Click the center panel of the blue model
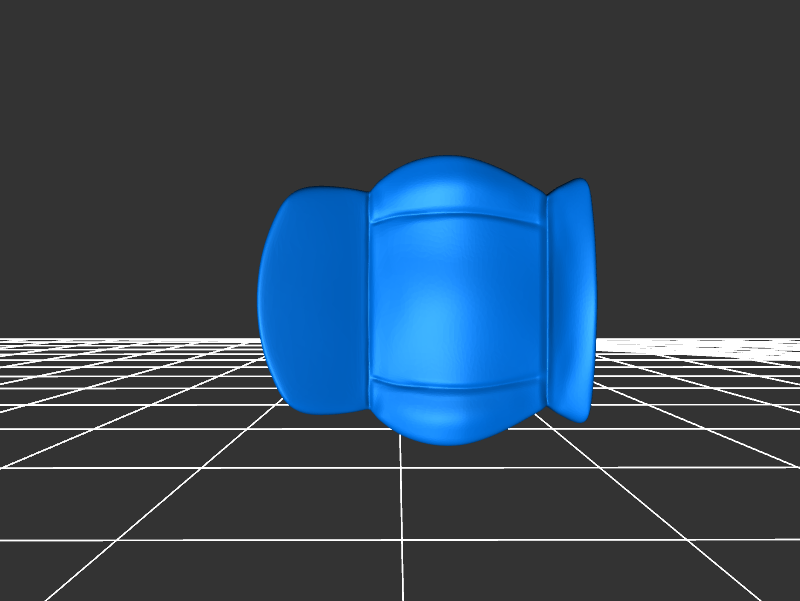Image resolution: width=800 pixels, height=601 pixels. 455,300
